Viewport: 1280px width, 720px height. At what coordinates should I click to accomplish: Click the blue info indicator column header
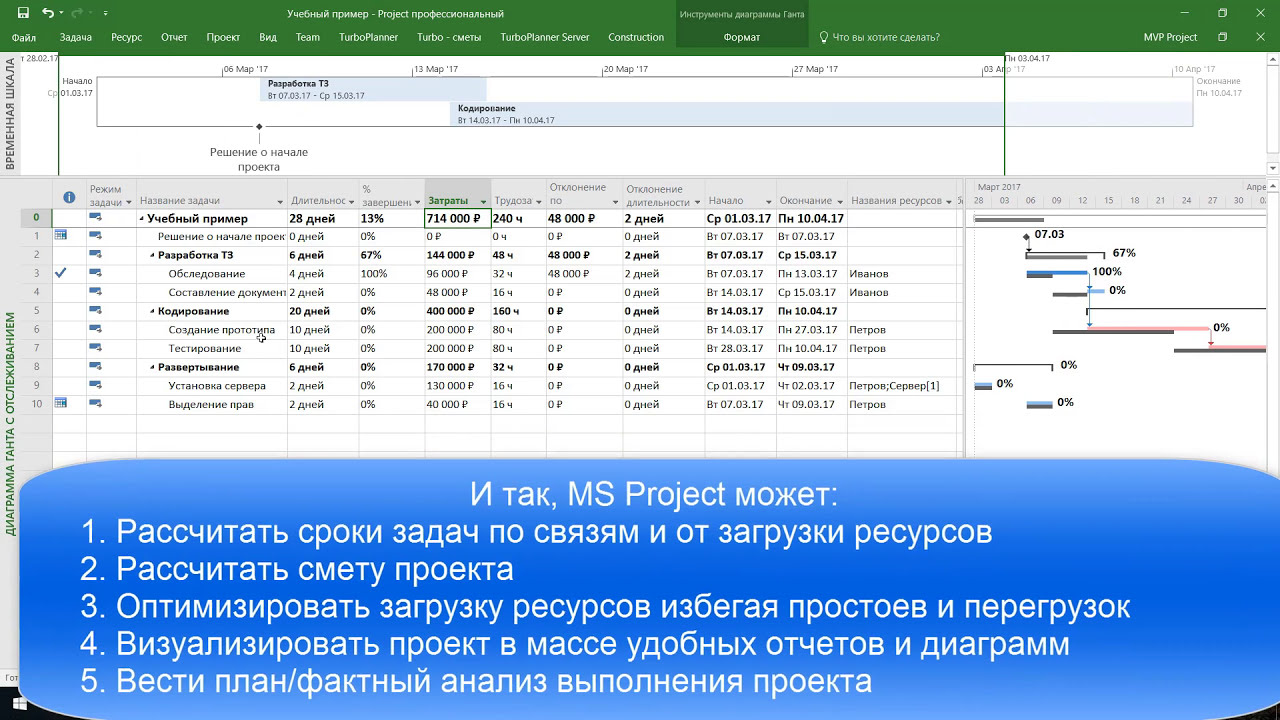coord(69,197)
